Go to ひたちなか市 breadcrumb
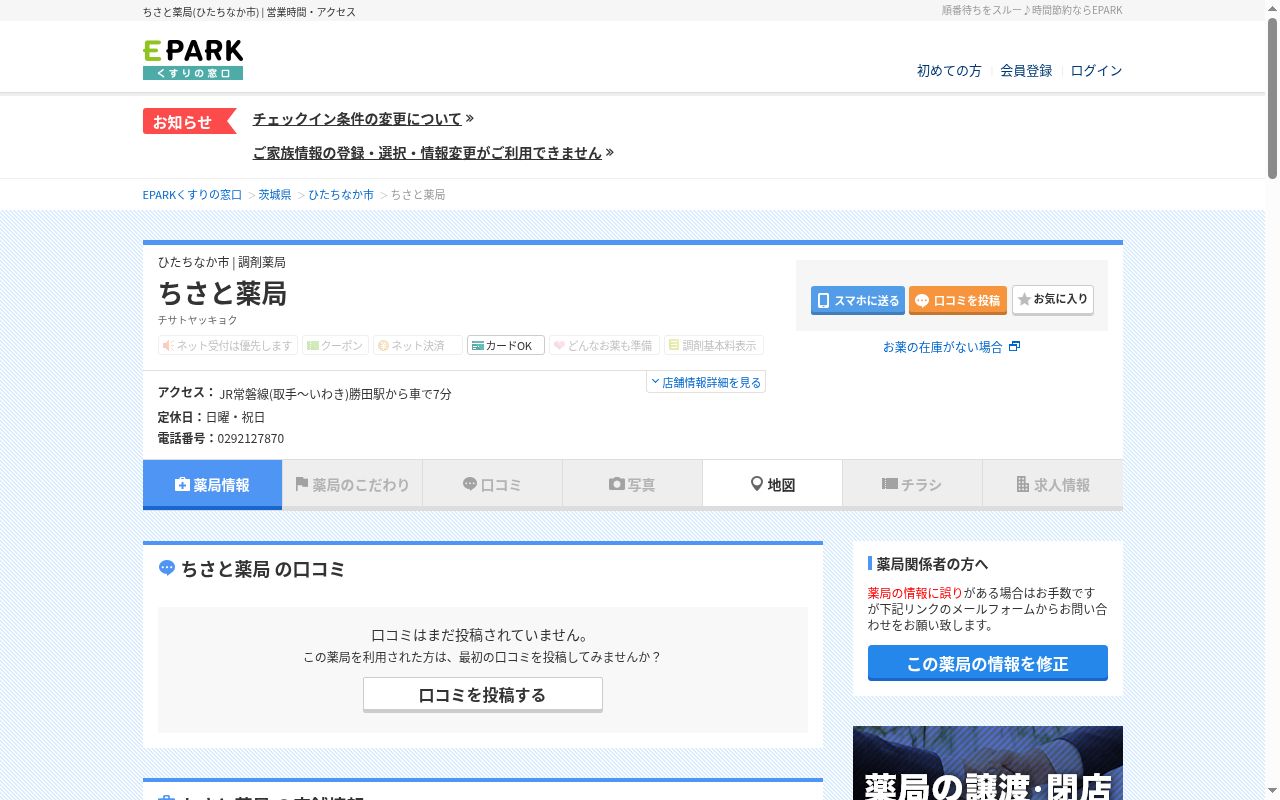Image resolution: width=1280 pixels, height=800 pixels. [x=341, y=195]
